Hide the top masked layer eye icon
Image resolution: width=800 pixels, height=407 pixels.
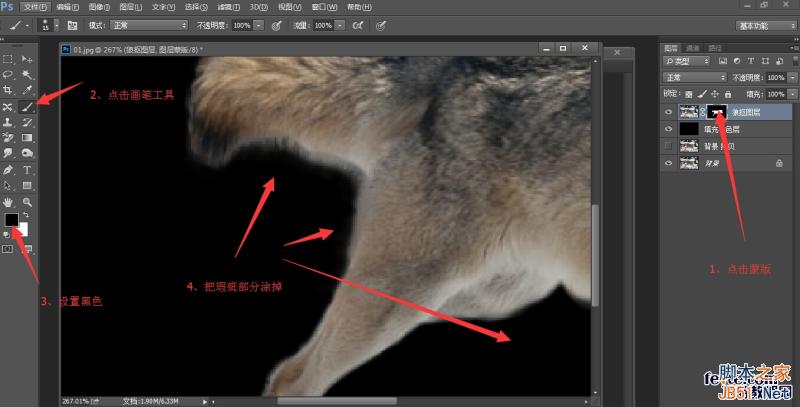pos(668,112)
